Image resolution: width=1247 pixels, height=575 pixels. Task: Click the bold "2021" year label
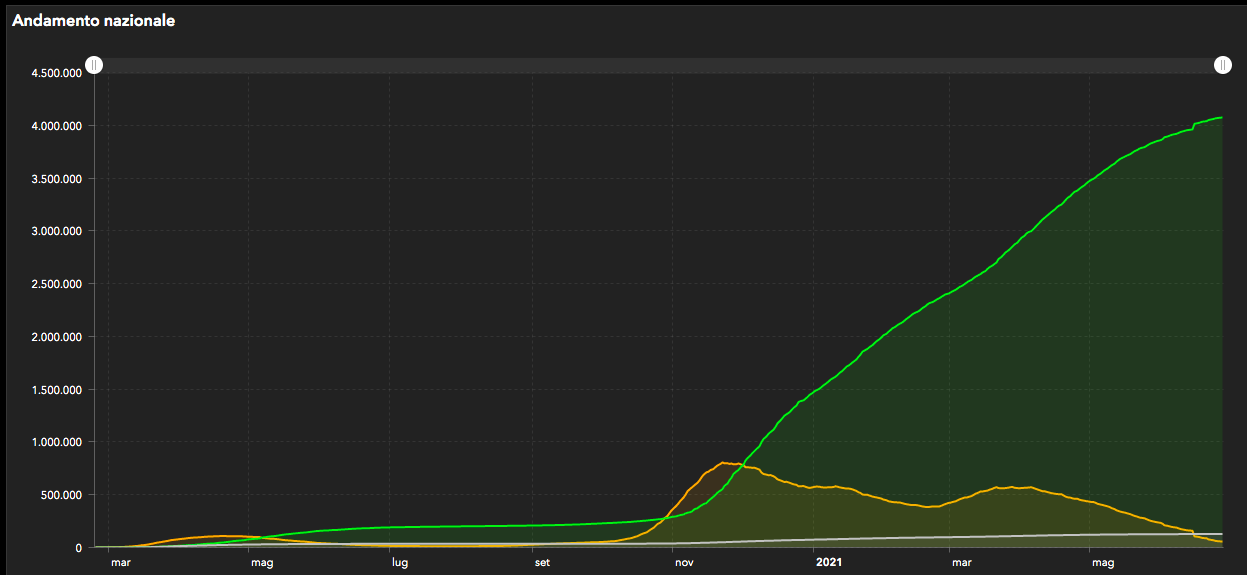click(828, 563)
